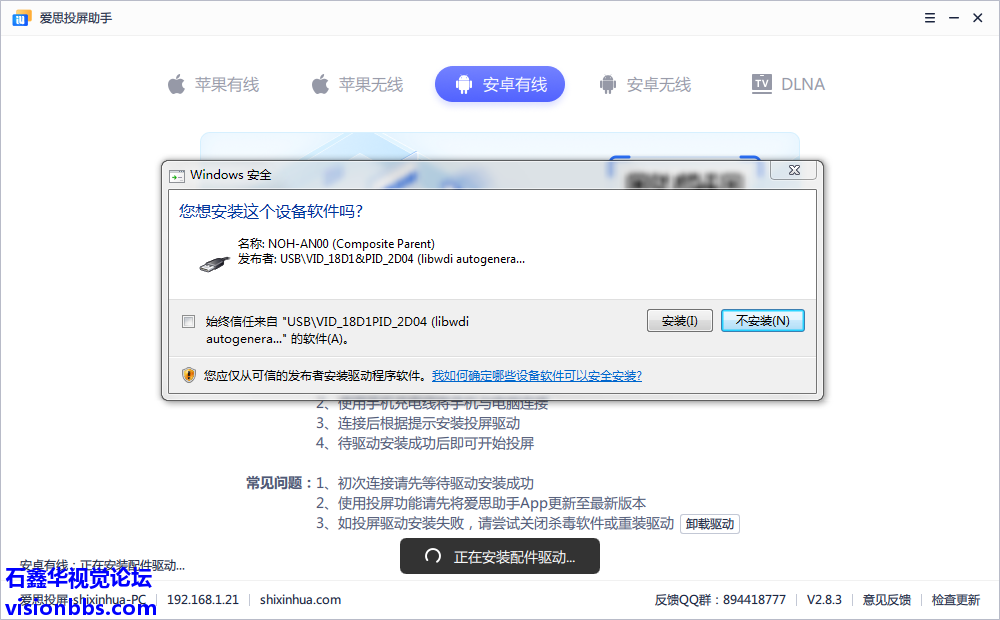Viewport: 1000px width, 620px height.
Task: Switch to the DLNA tab
Action: (x=788, y=84)
